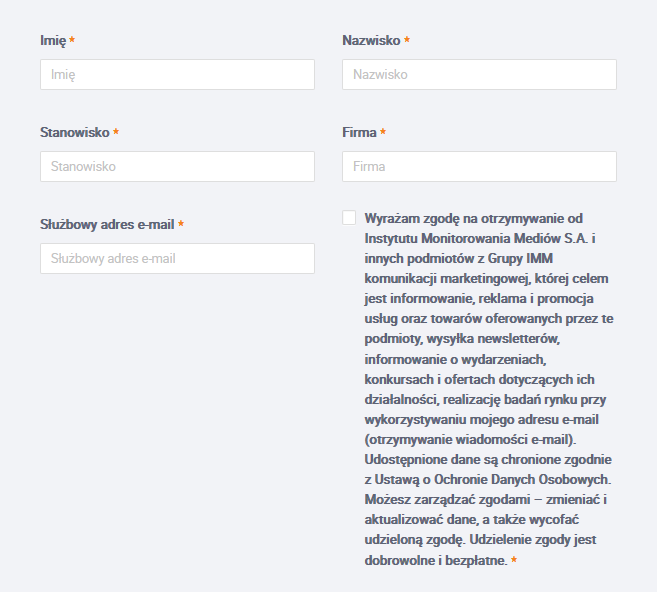Click "Ustawą o Ochronie Danych Osobowych" phrase

pos(491,480)
